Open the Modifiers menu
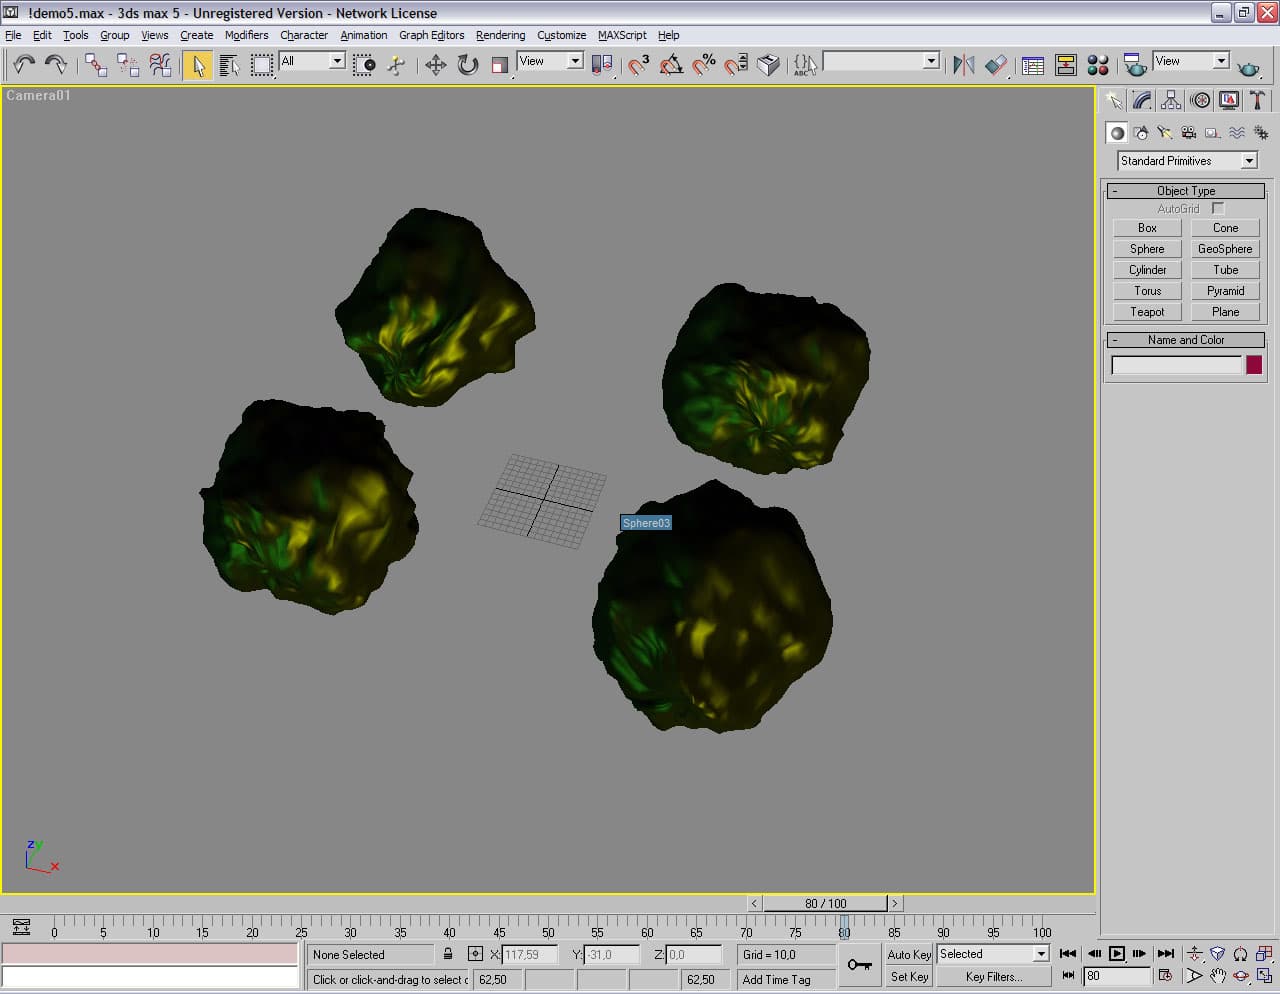The width and height of the screenshot is (1280, 994). tap(246, 35)
